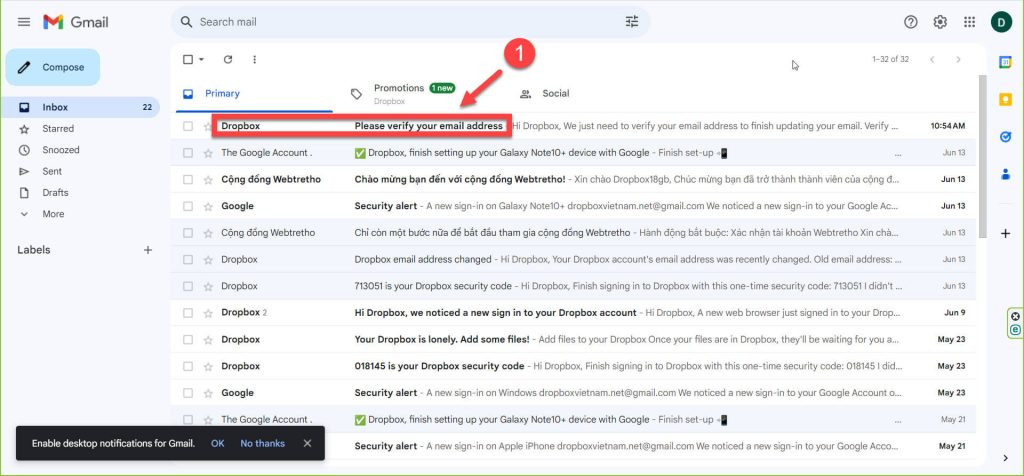Open the Dropbox email address changed message
Screen dimensions: 1024x476
pyautogui.click(x=573, y=260)
